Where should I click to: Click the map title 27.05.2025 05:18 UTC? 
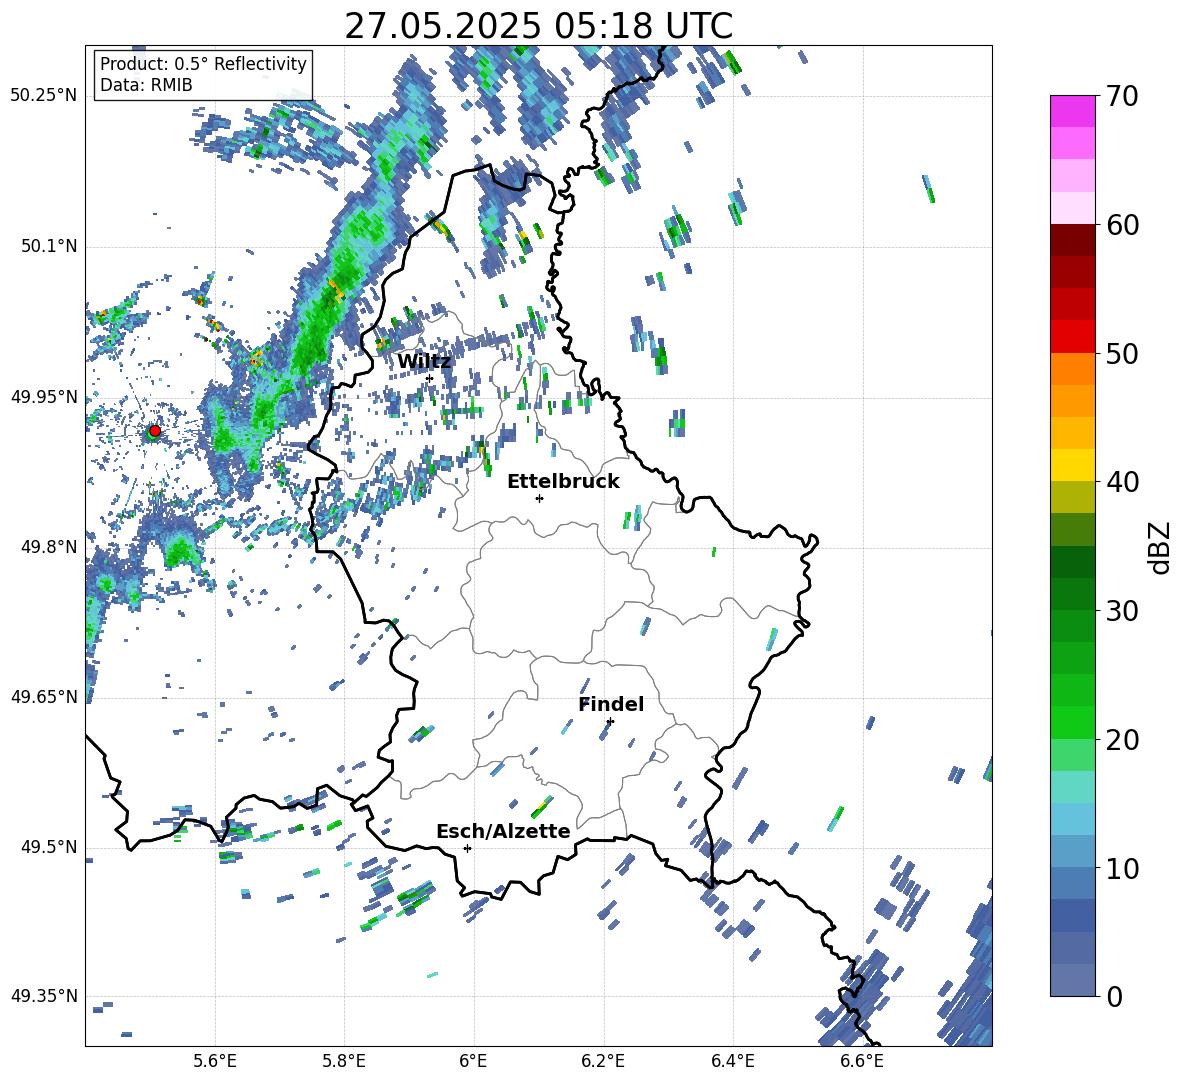538,26
